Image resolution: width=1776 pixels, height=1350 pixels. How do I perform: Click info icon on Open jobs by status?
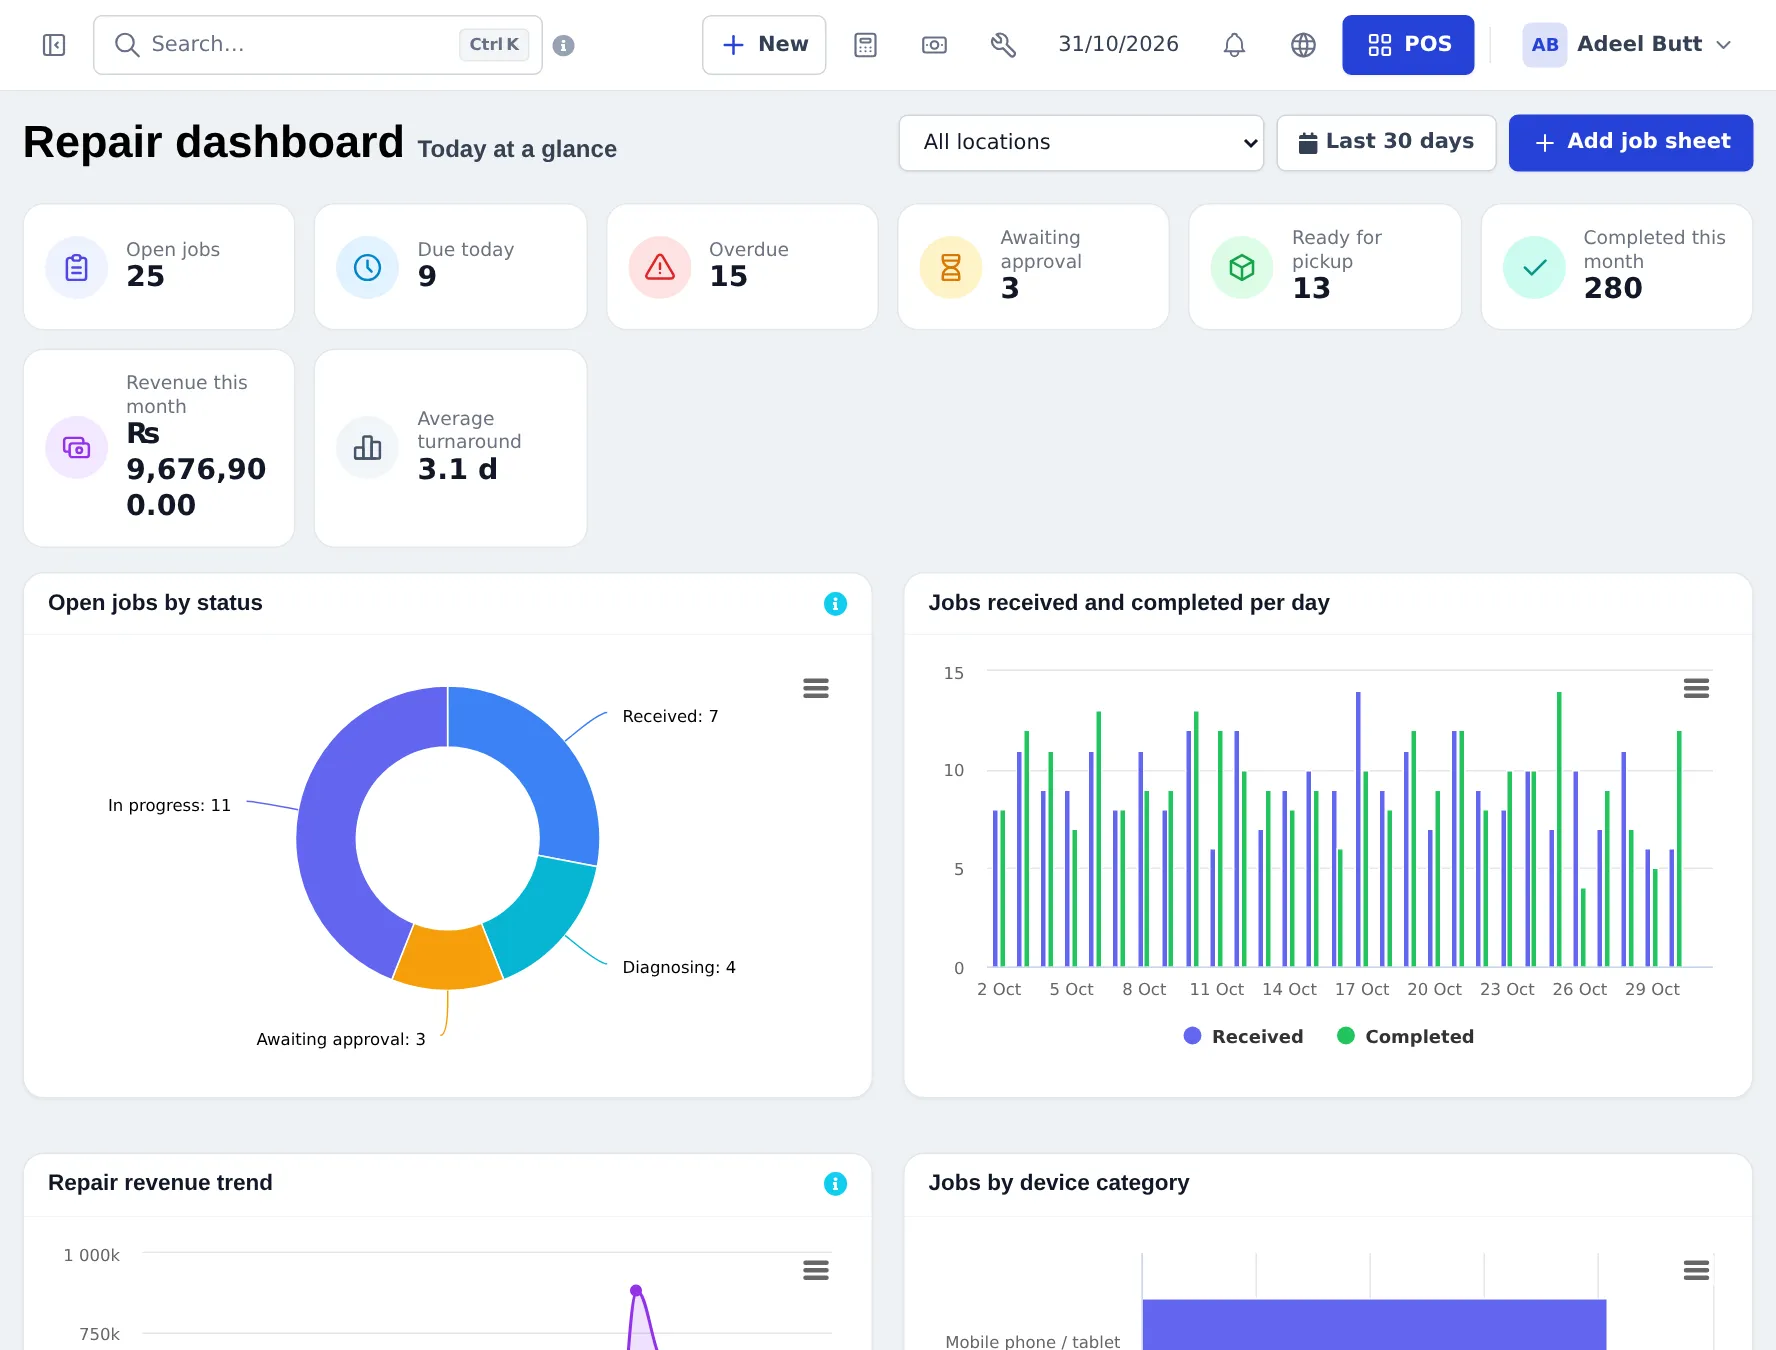coord(835,604)
